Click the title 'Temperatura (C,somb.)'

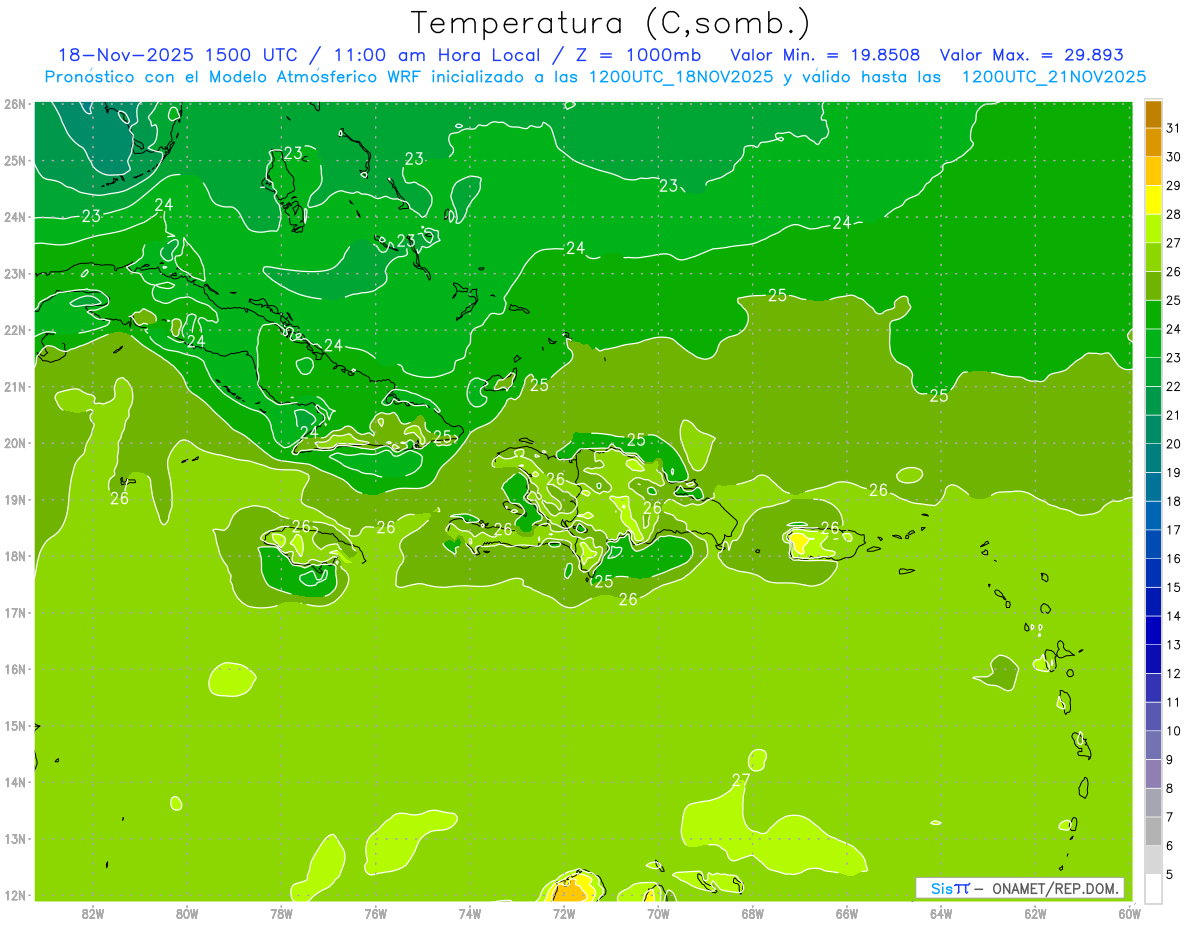click(x=610, y=23)
